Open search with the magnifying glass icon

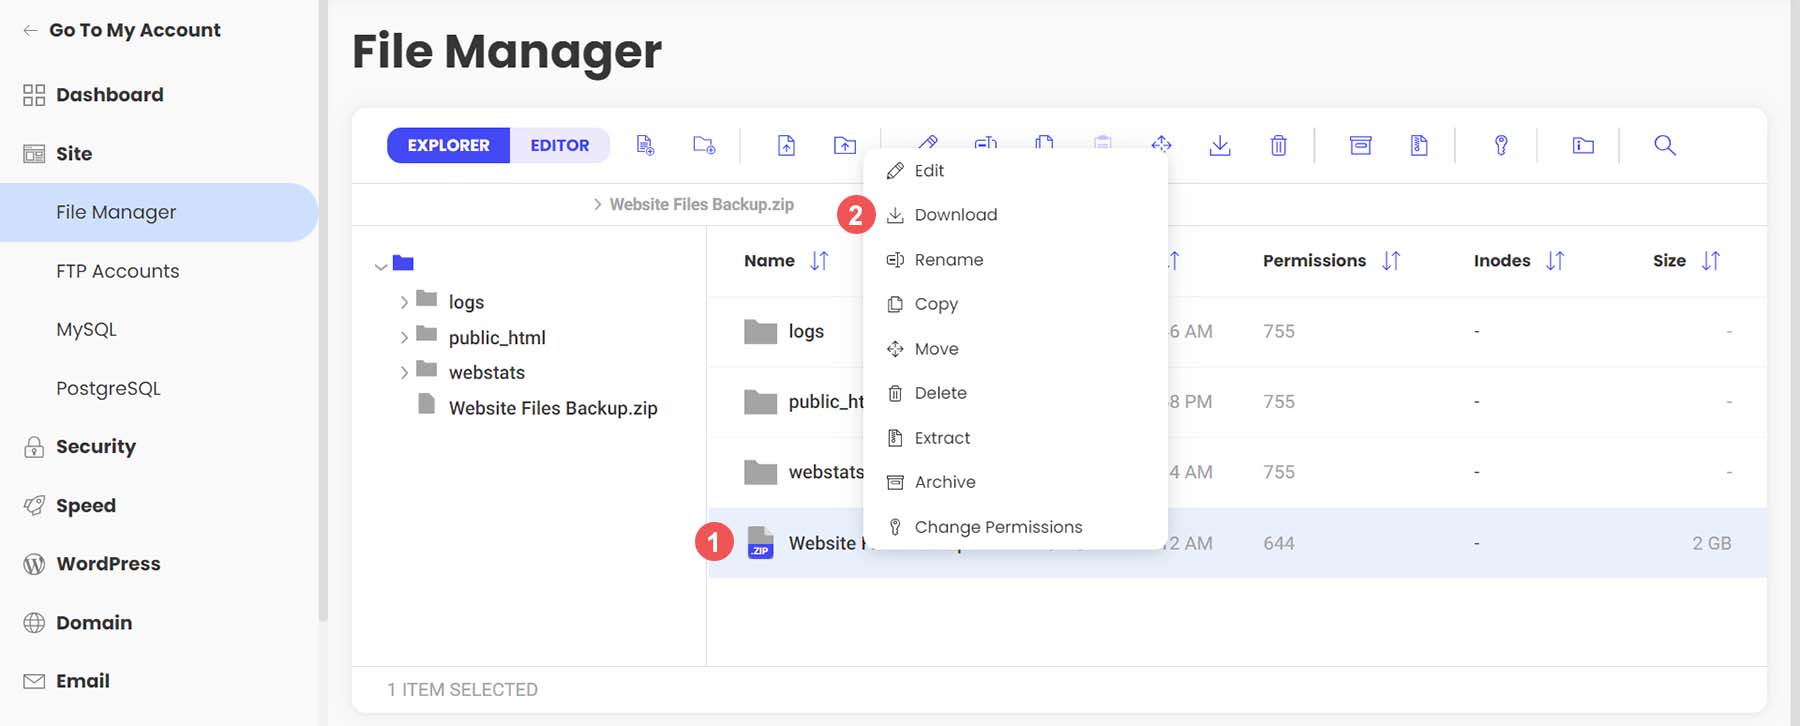(x=1664, y=145)
